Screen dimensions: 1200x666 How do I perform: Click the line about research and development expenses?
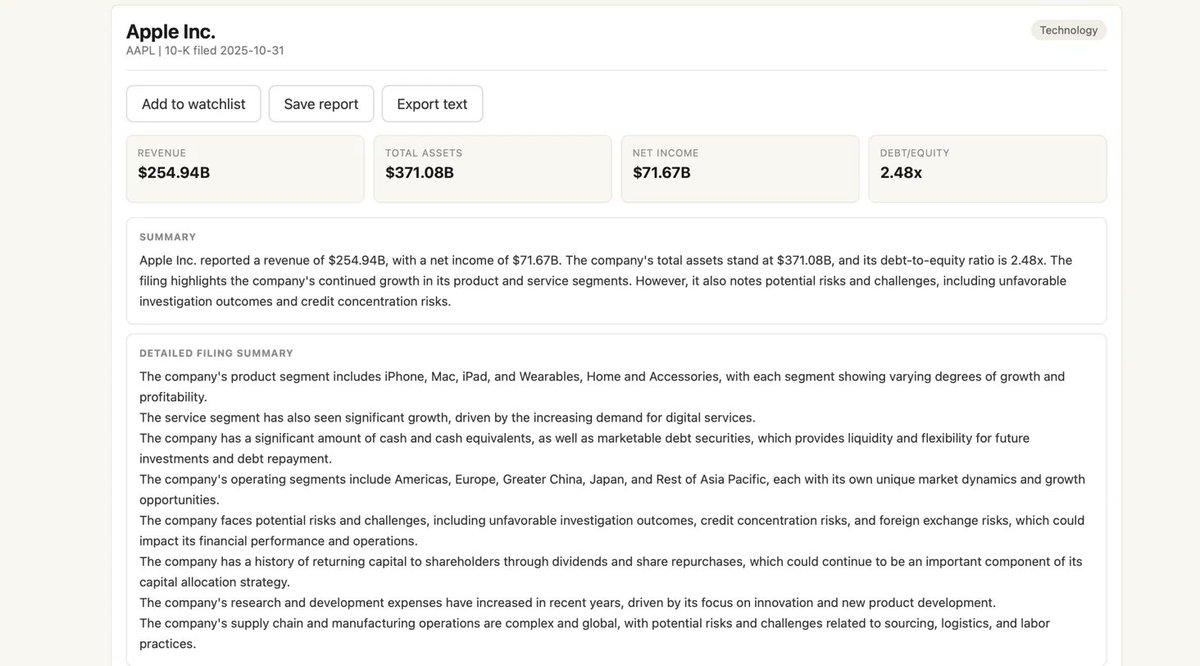(567, 602)
